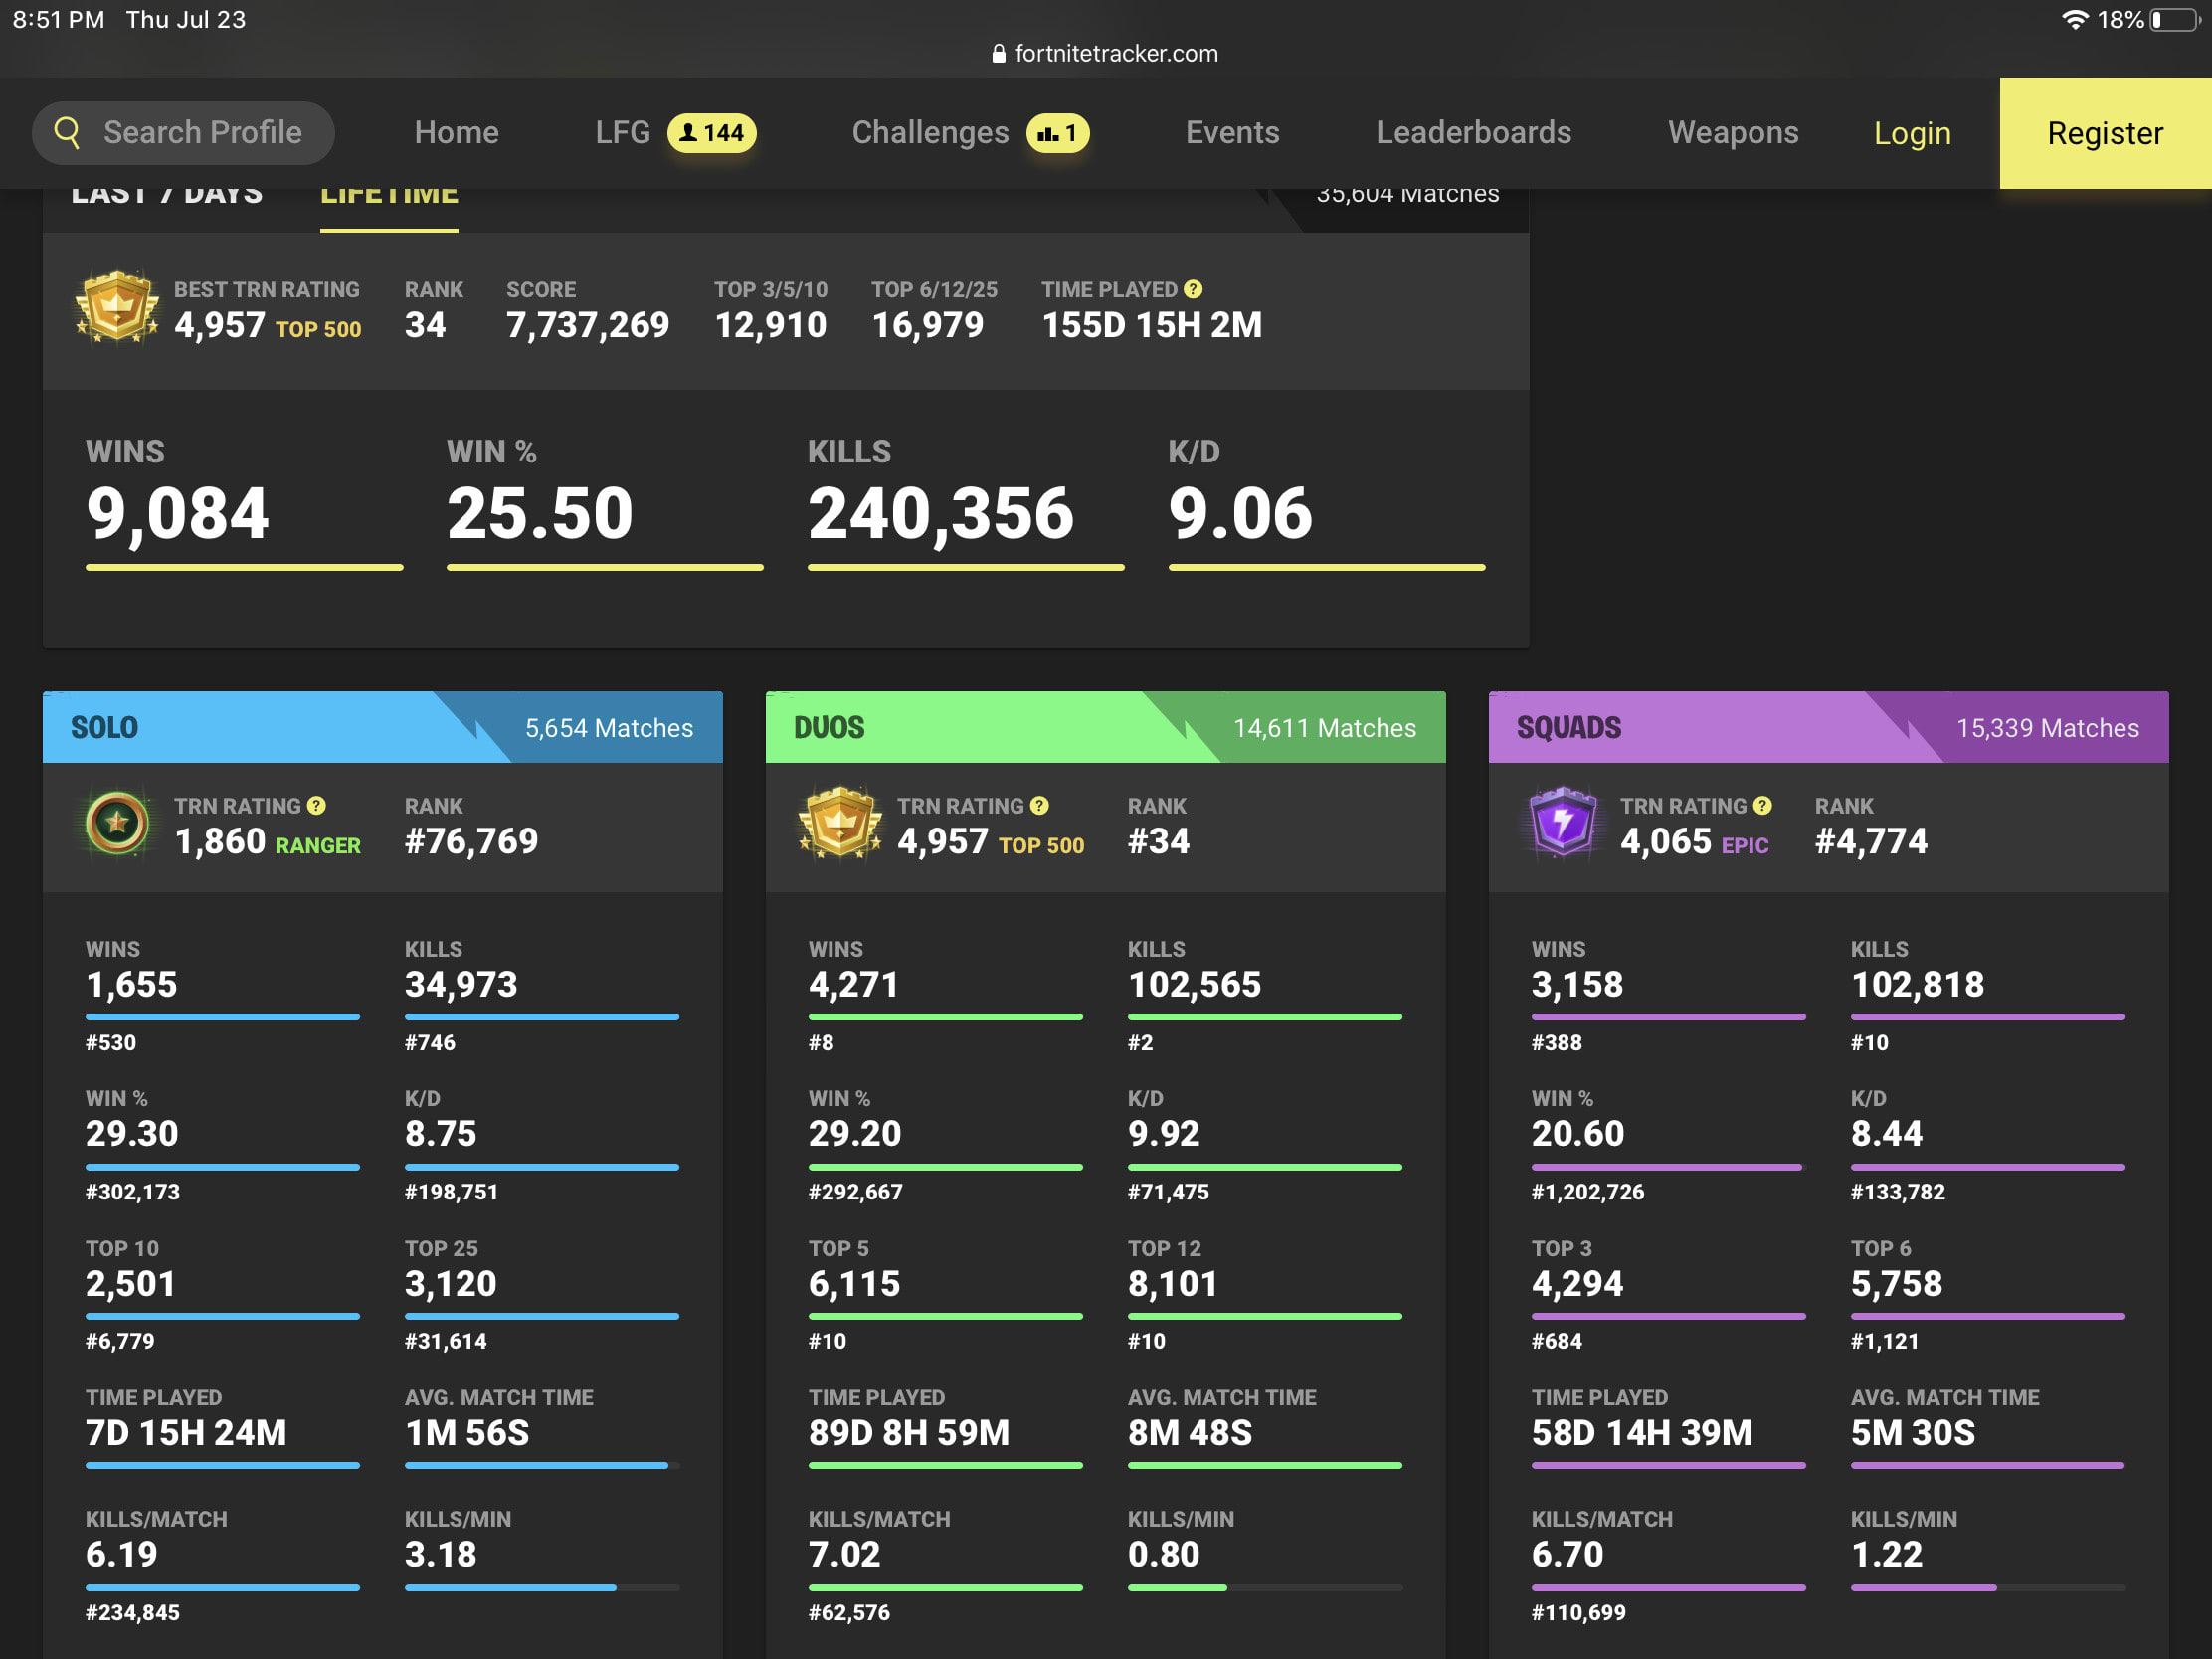This screenshot has width=2212, height=1659.
Task: Click the Duos Top 500 crown badge
Action: tap(840, 823)
